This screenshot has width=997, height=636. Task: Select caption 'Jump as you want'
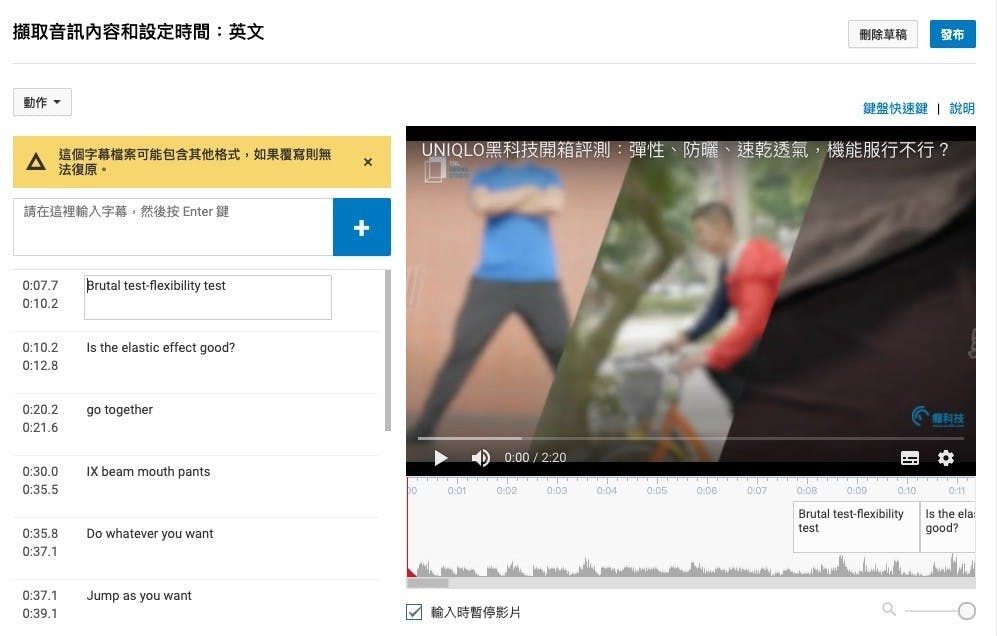click(139, 596)
